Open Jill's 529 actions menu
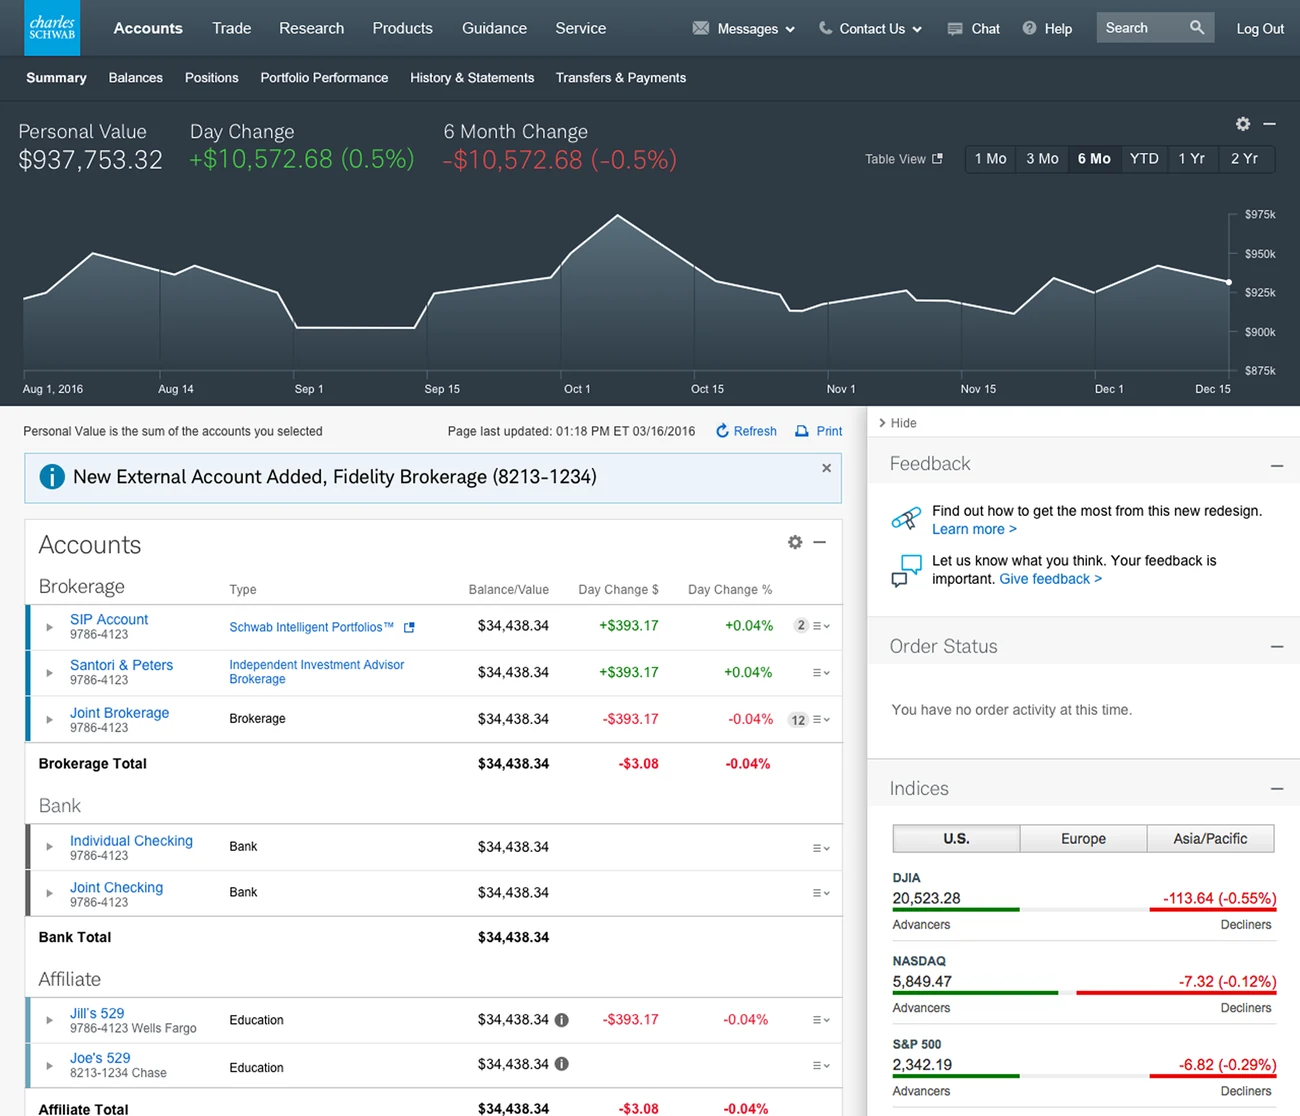1300x1116 pixels. [821, 1020]
